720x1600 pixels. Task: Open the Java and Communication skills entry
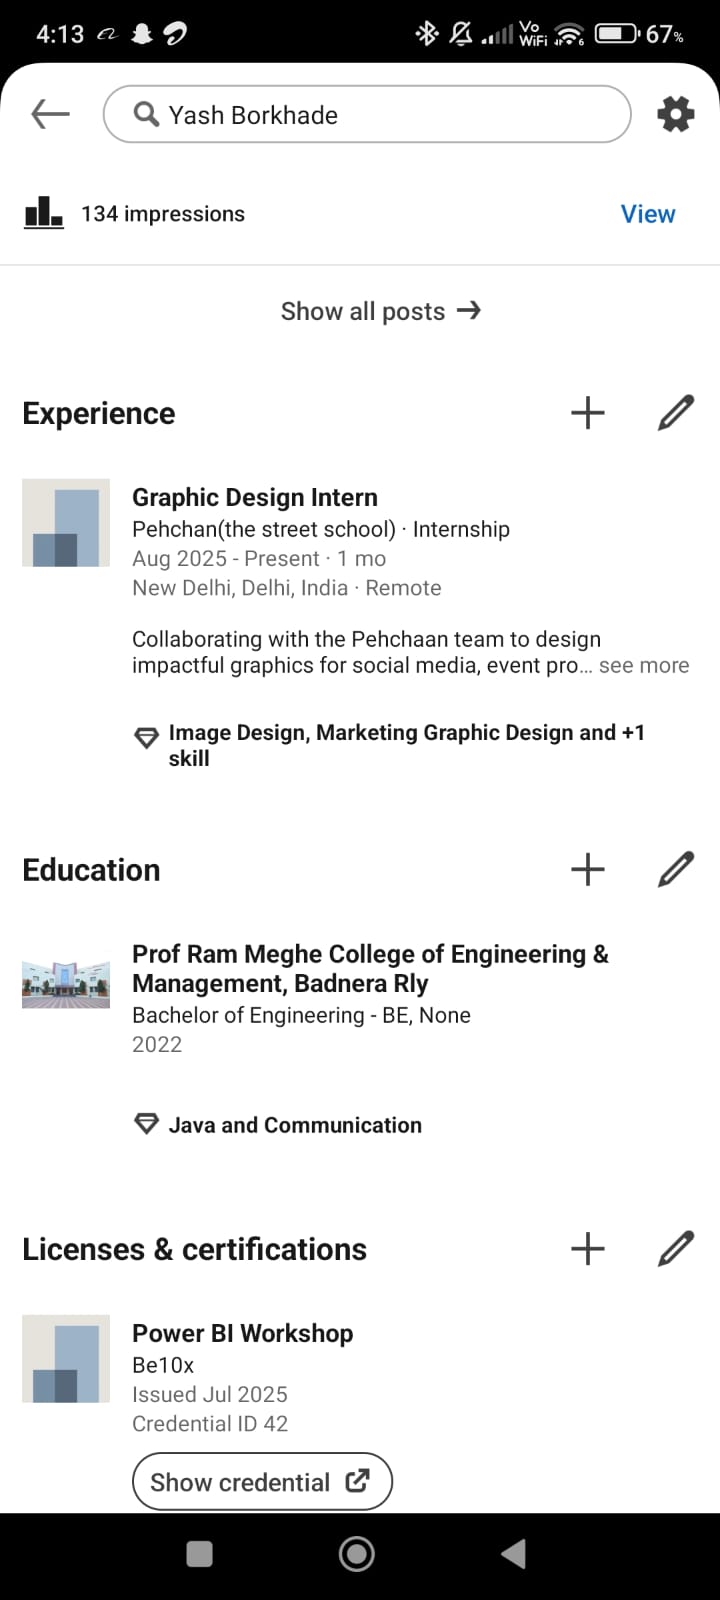pos(294,1125)
